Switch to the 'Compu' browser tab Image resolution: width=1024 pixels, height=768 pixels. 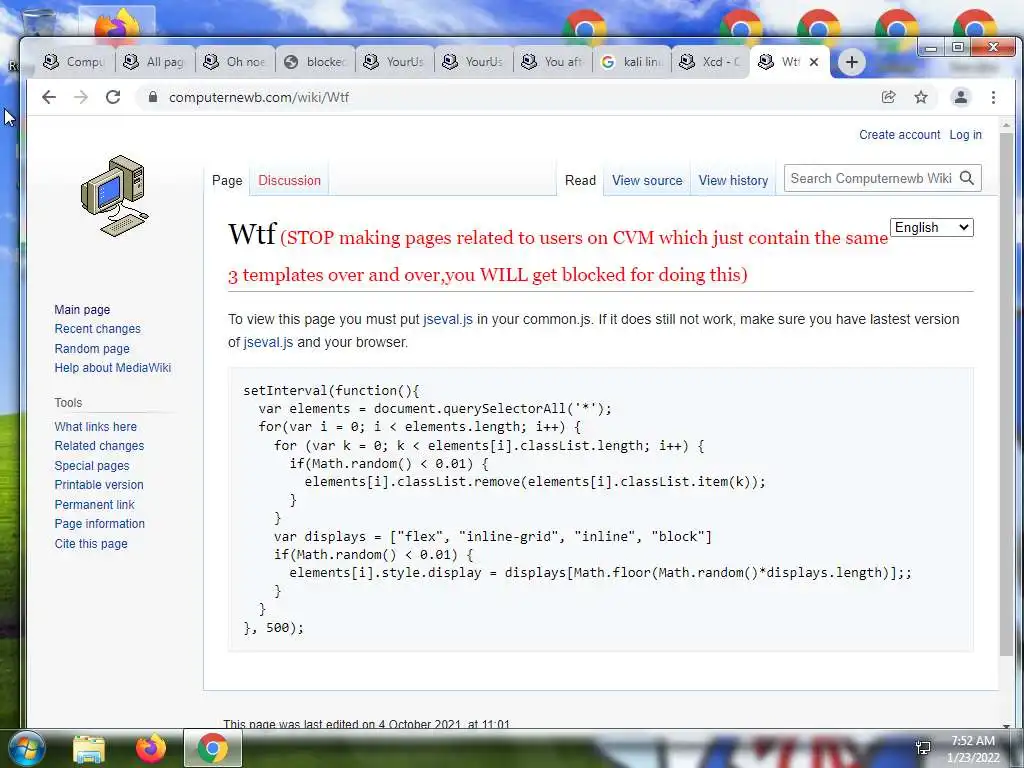coord(74,62)
